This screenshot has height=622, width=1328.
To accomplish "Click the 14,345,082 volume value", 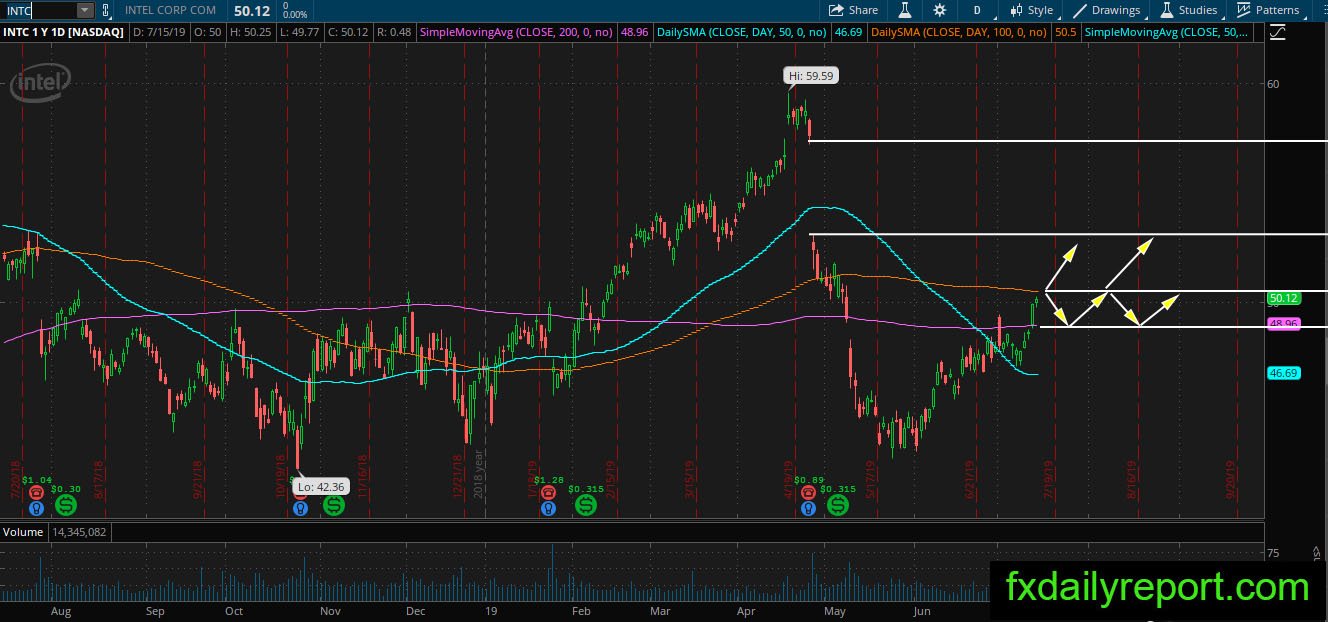I will click(x=77, y=533).
